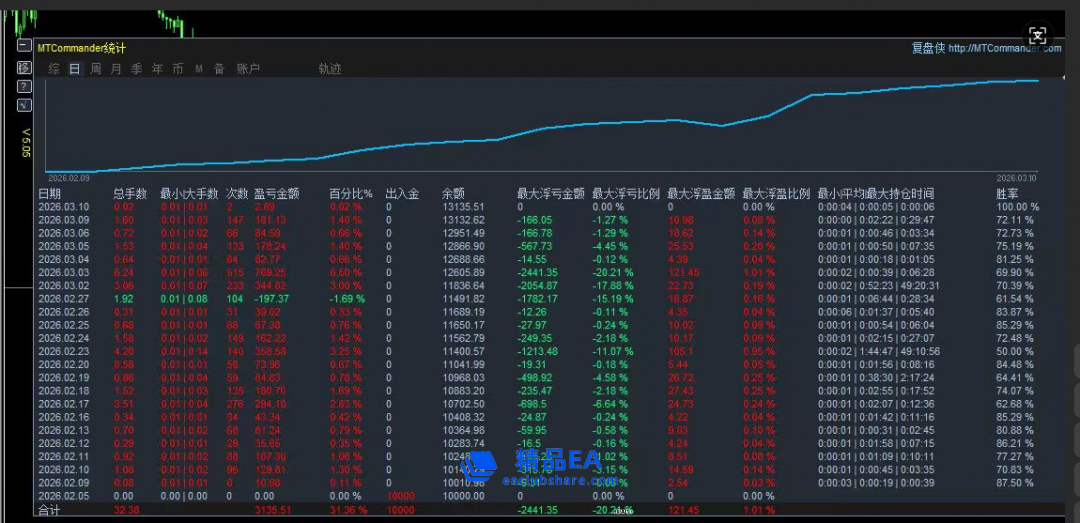Open the 币 (currency) tab
This screenshot has height=523, width=1080.
click(177, 69)
